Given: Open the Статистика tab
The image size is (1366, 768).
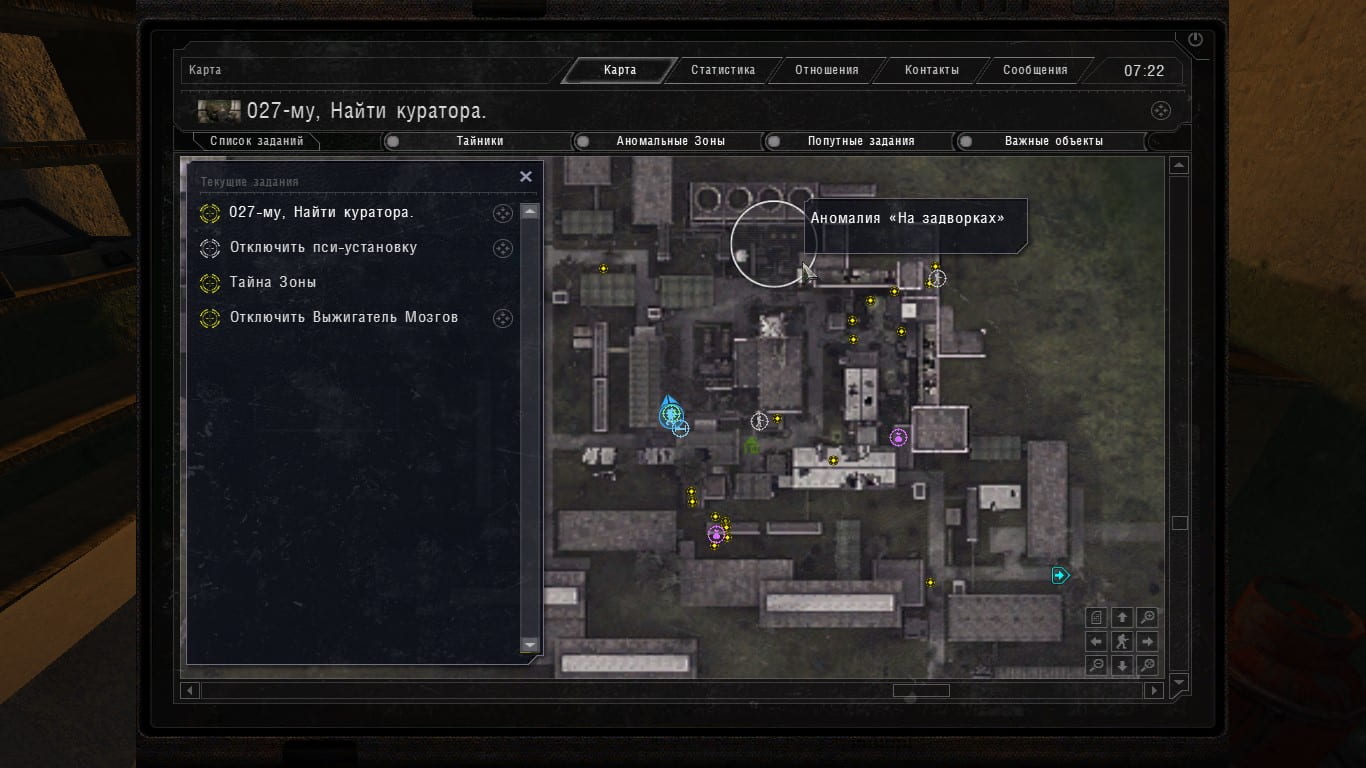Looking at the screenshot, I should [x=723, y=70].
